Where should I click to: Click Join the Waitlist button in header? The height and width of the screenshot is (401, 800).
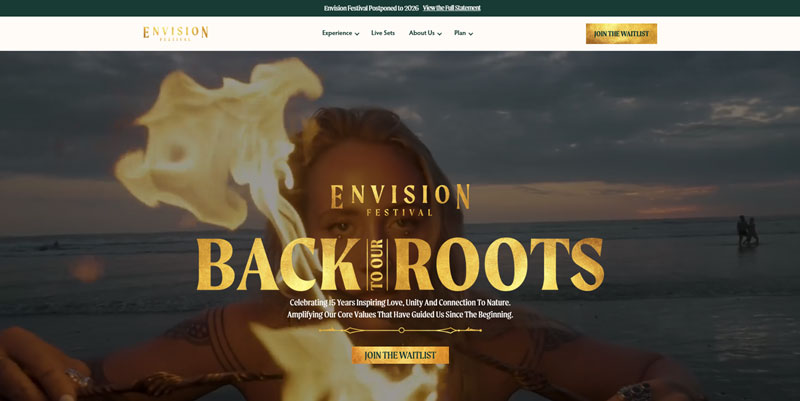click(621, 34)
